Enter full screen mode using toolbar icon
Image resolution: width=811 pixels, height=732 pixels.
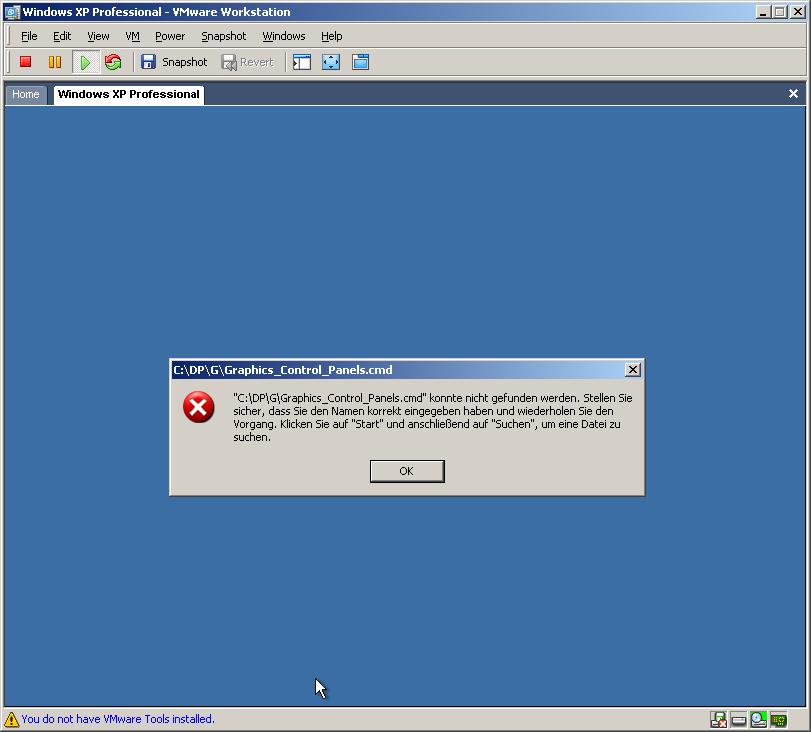331,62
